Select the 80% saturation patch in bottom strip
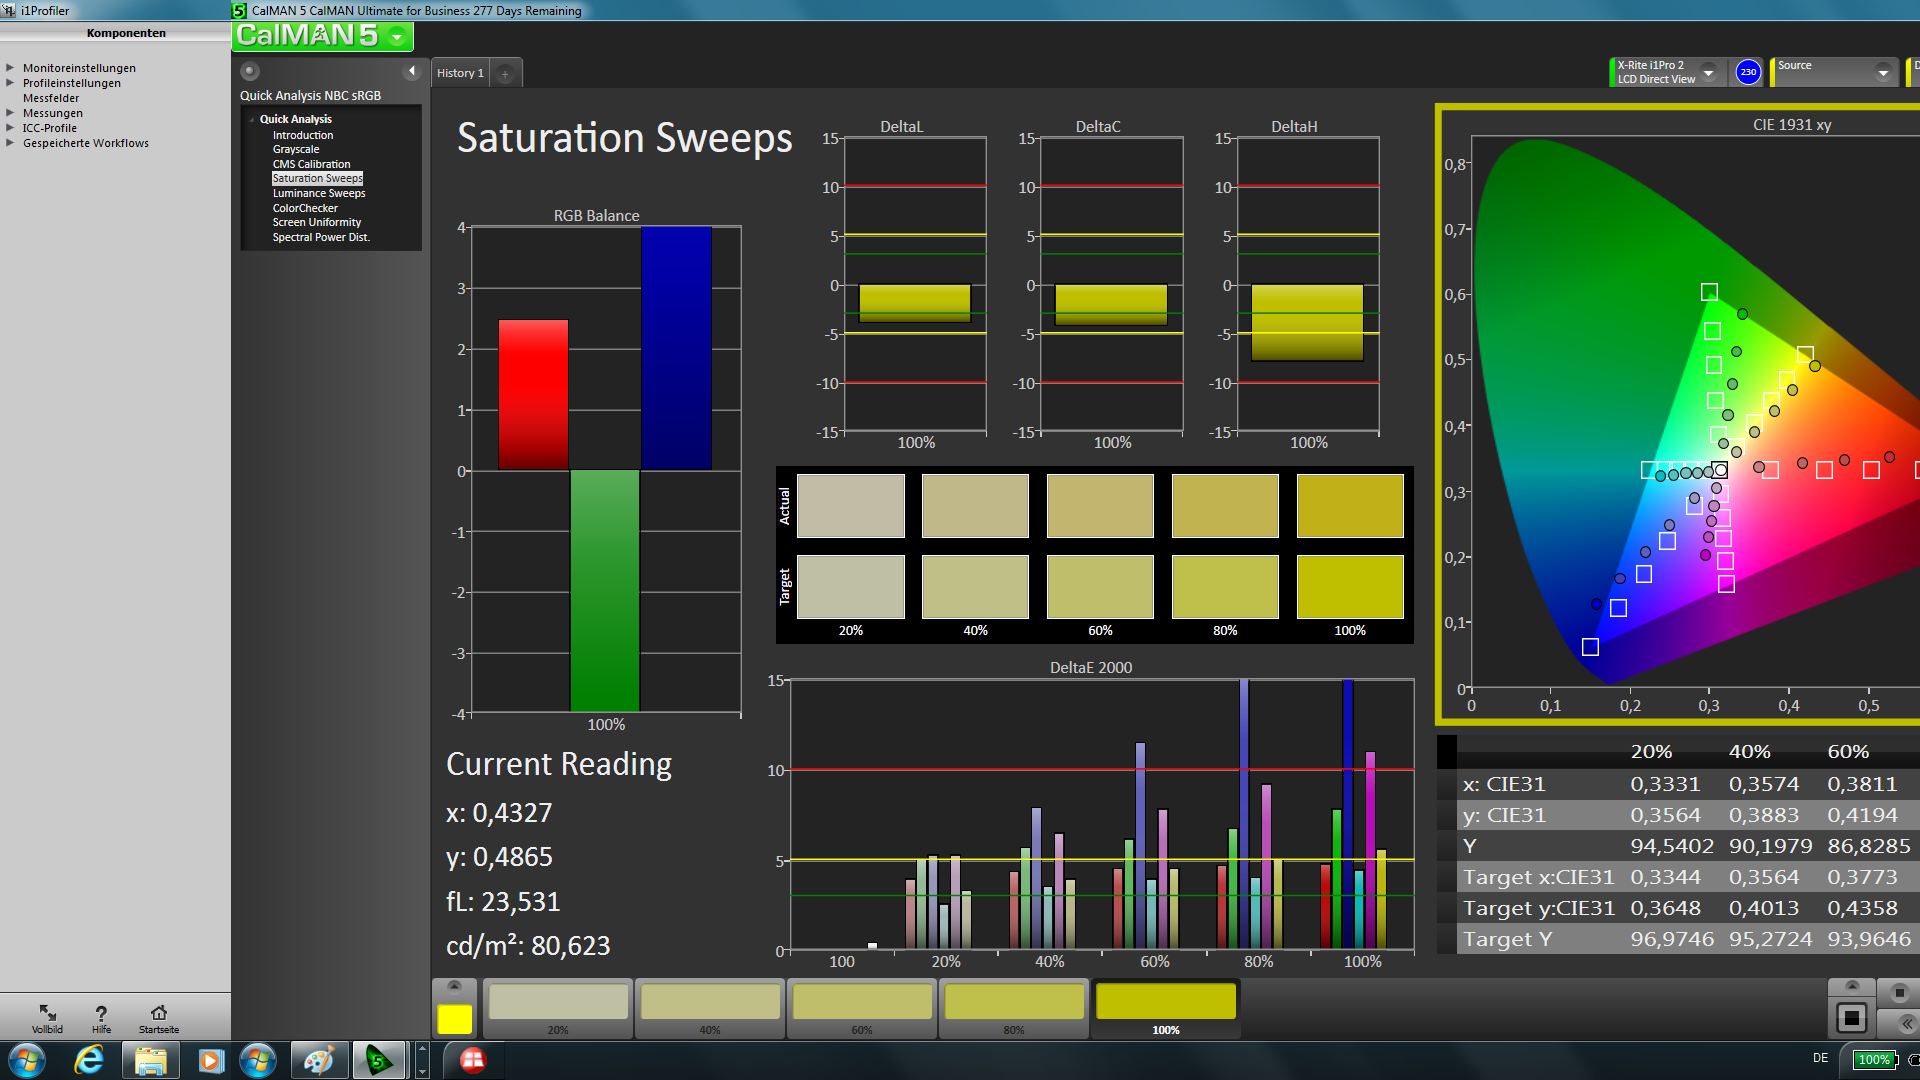Image resolution: width=1920 pixels, height=1080 pixels. pyautogui.click(x=1014, y=1008)
